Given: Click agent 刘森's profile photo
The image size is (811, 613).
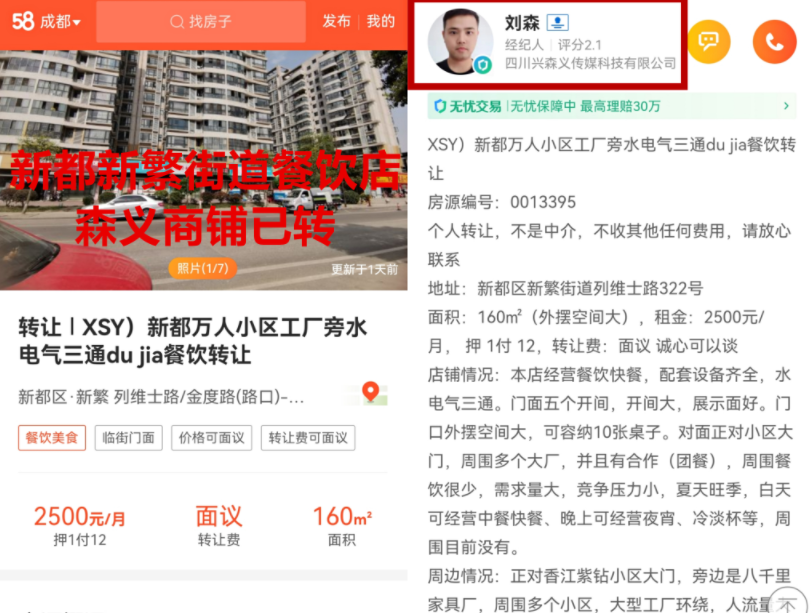Looking at the screenshot, I should coord(460,41).
